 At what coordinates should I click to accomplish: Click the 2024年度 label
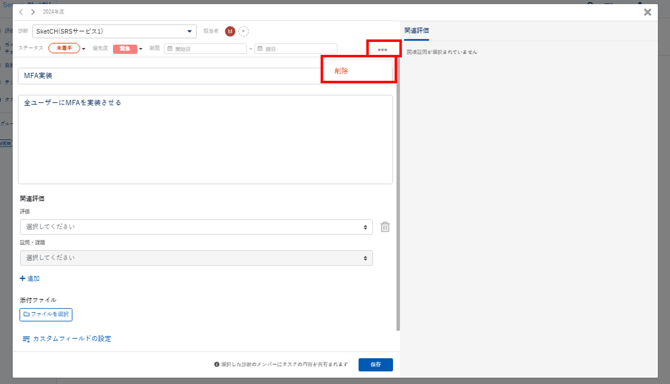53,12
